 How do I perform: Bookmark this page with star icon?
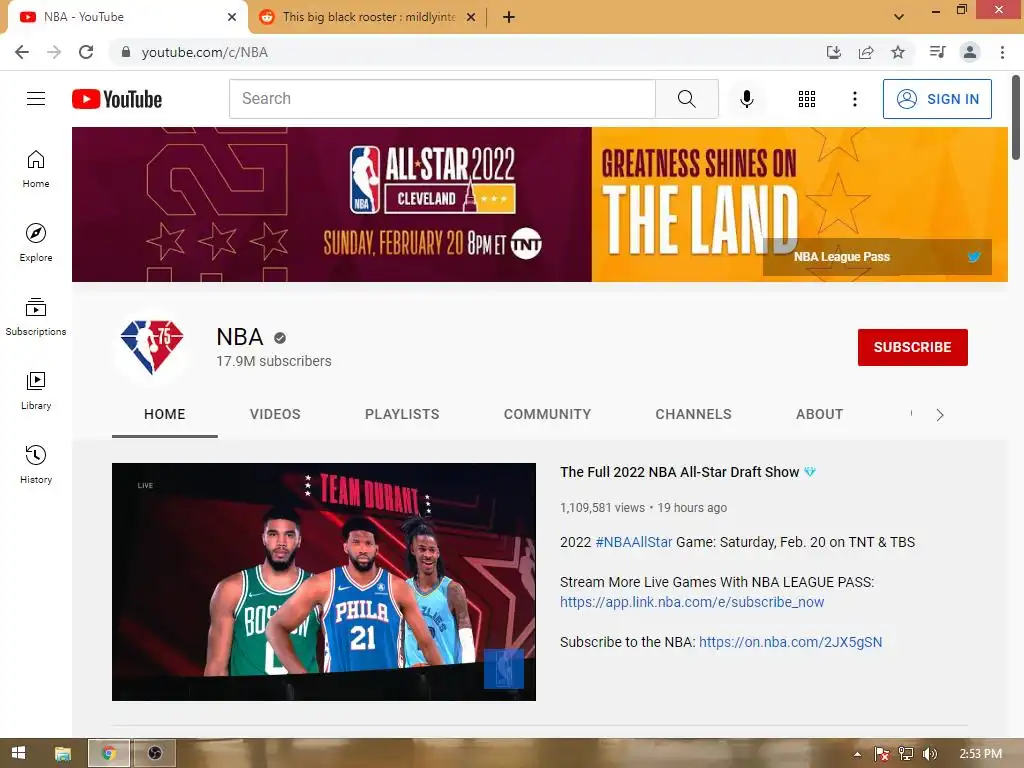click(x=898, y=52)
